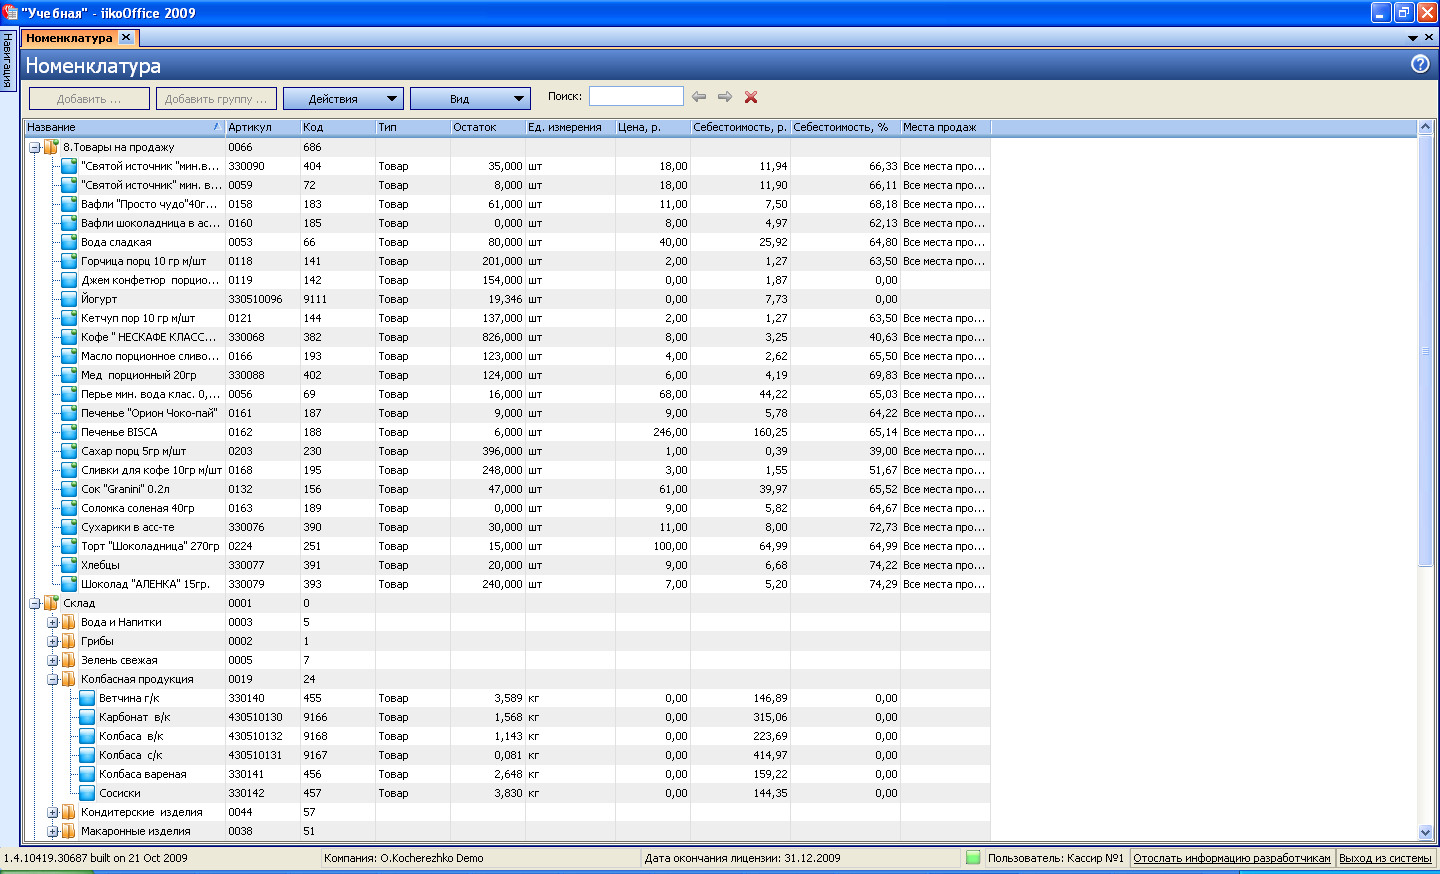Expand the Макаронные изделия group
This screenshot has height=874, width=1440.
coord(53,831)
